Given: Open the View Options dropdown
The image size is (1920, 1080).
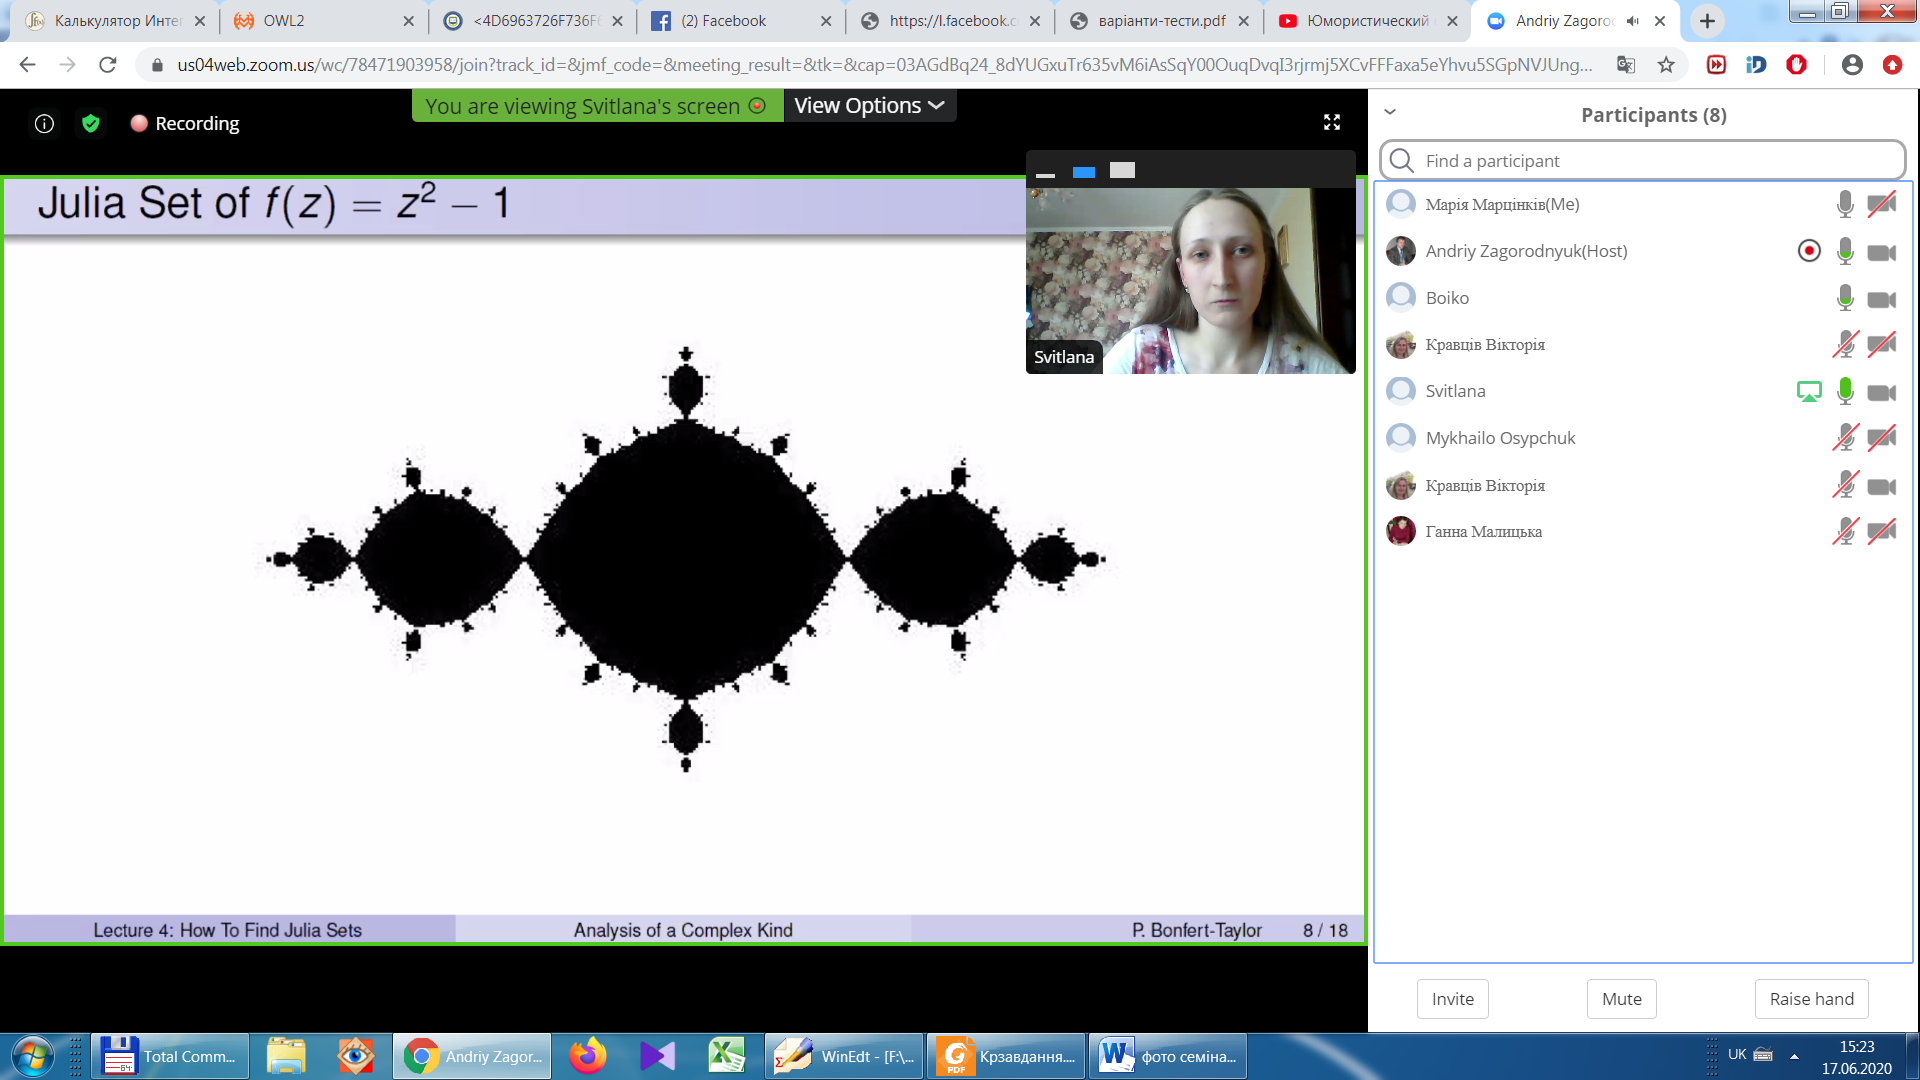Looking at the screenshot, I should click(869, 106).
